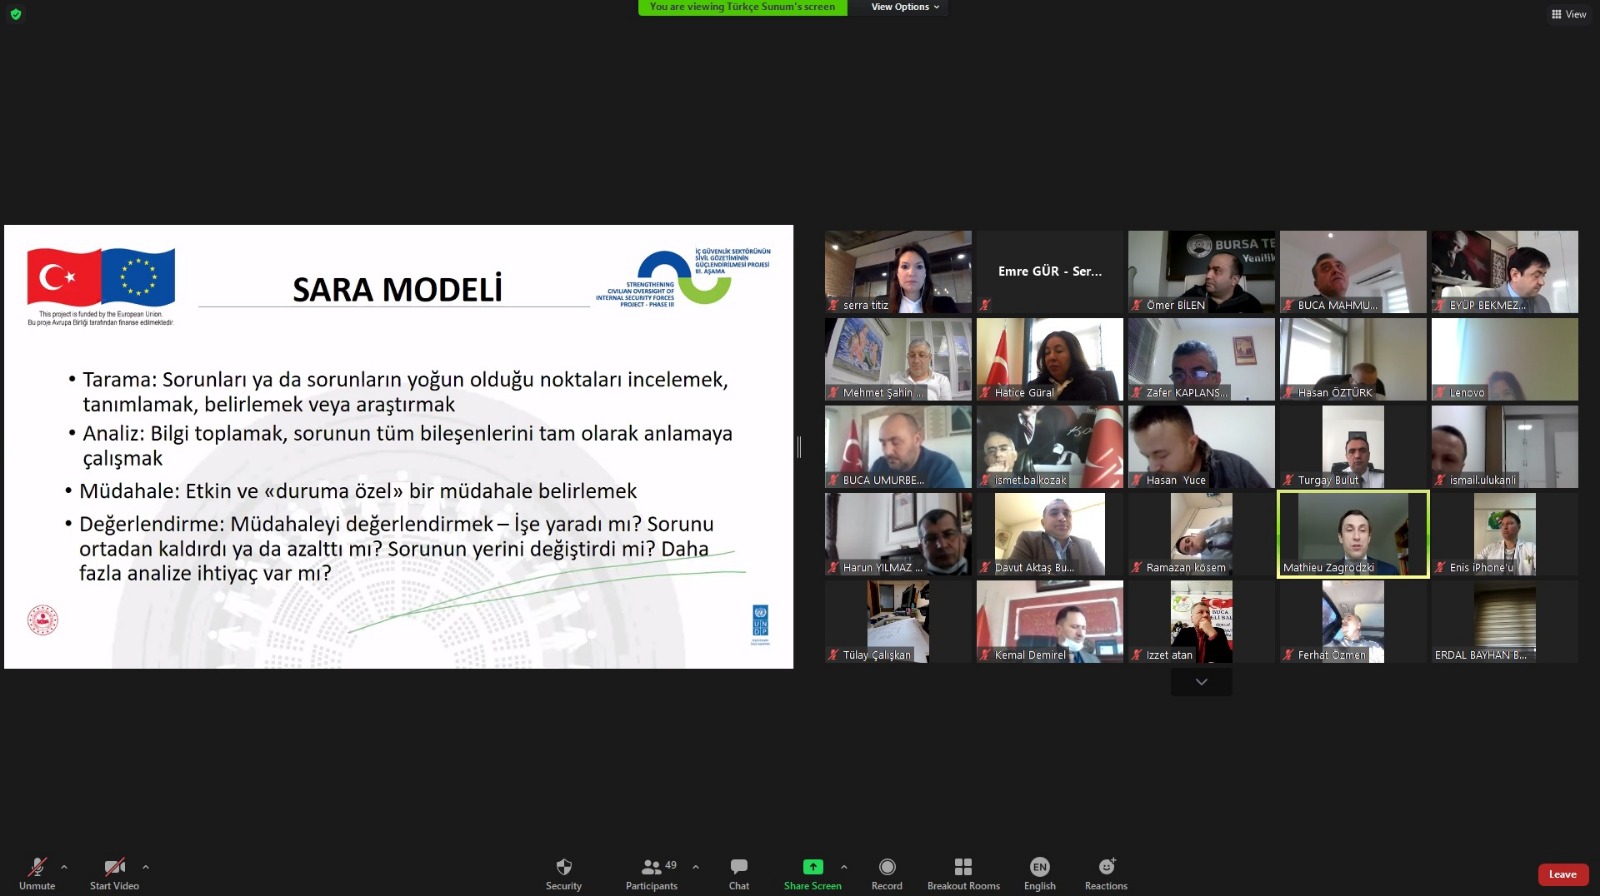This screenshot has height=896, width=1600.
Task: Open the English interpretation language icon
Action: click(x=1040, y=868)
